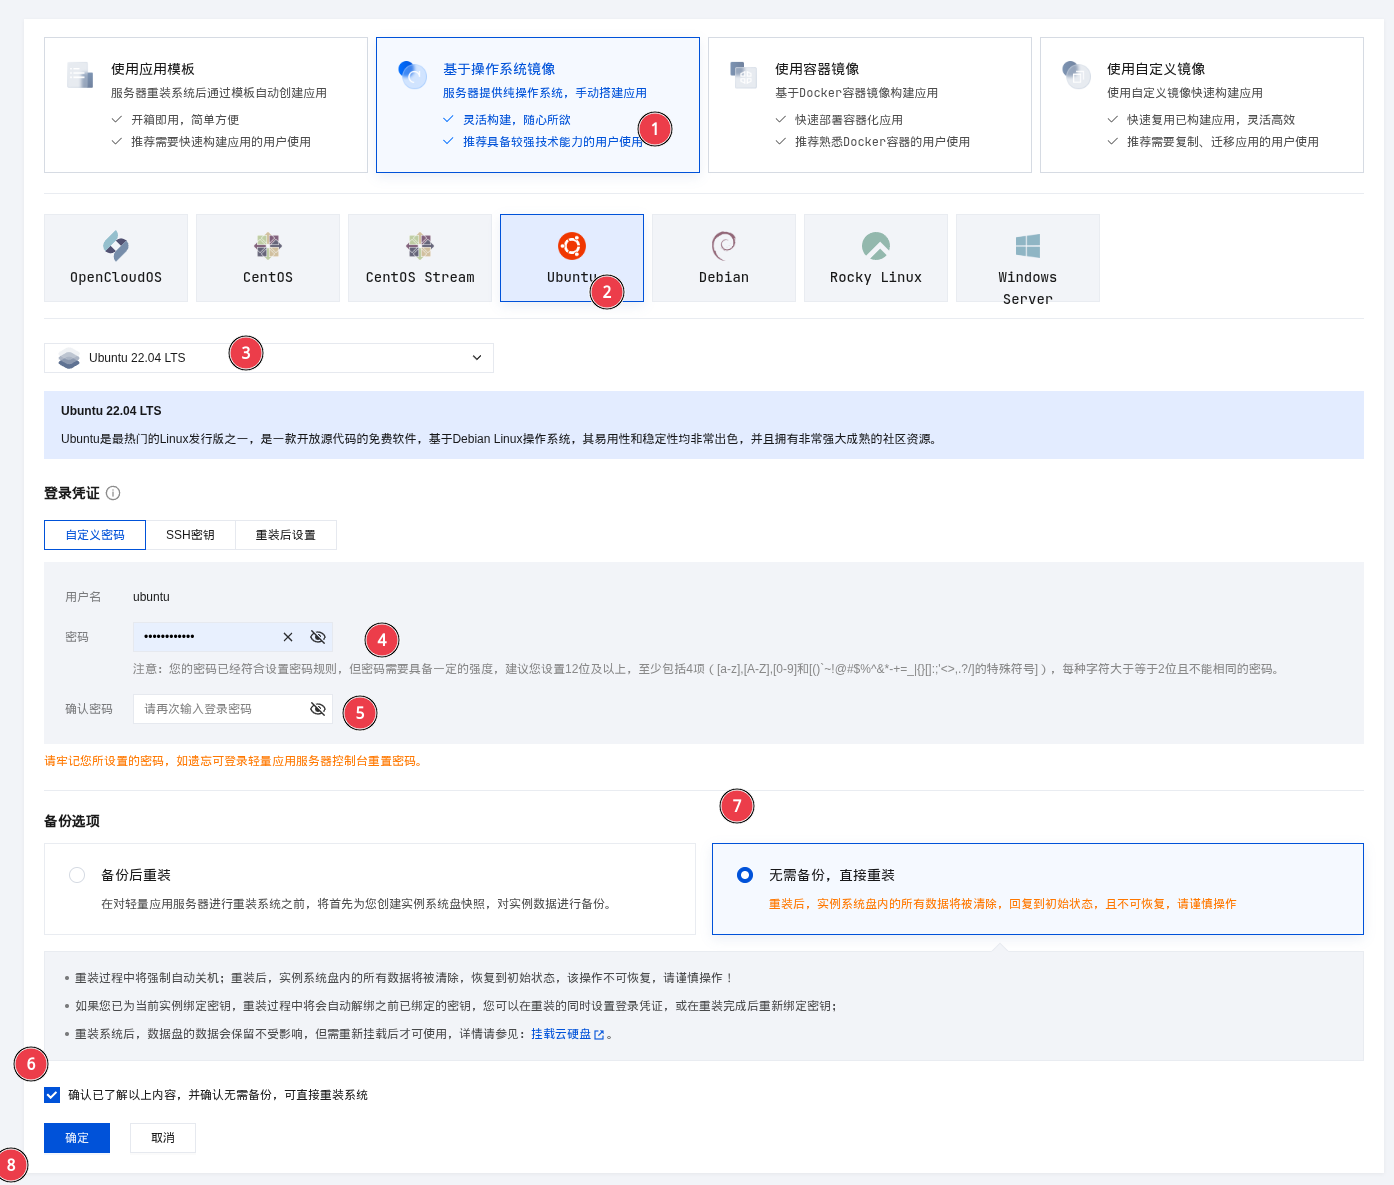Select the Debian swirl icon
Viewport: 1394px width, 1185px height.
tap(724, 246)
